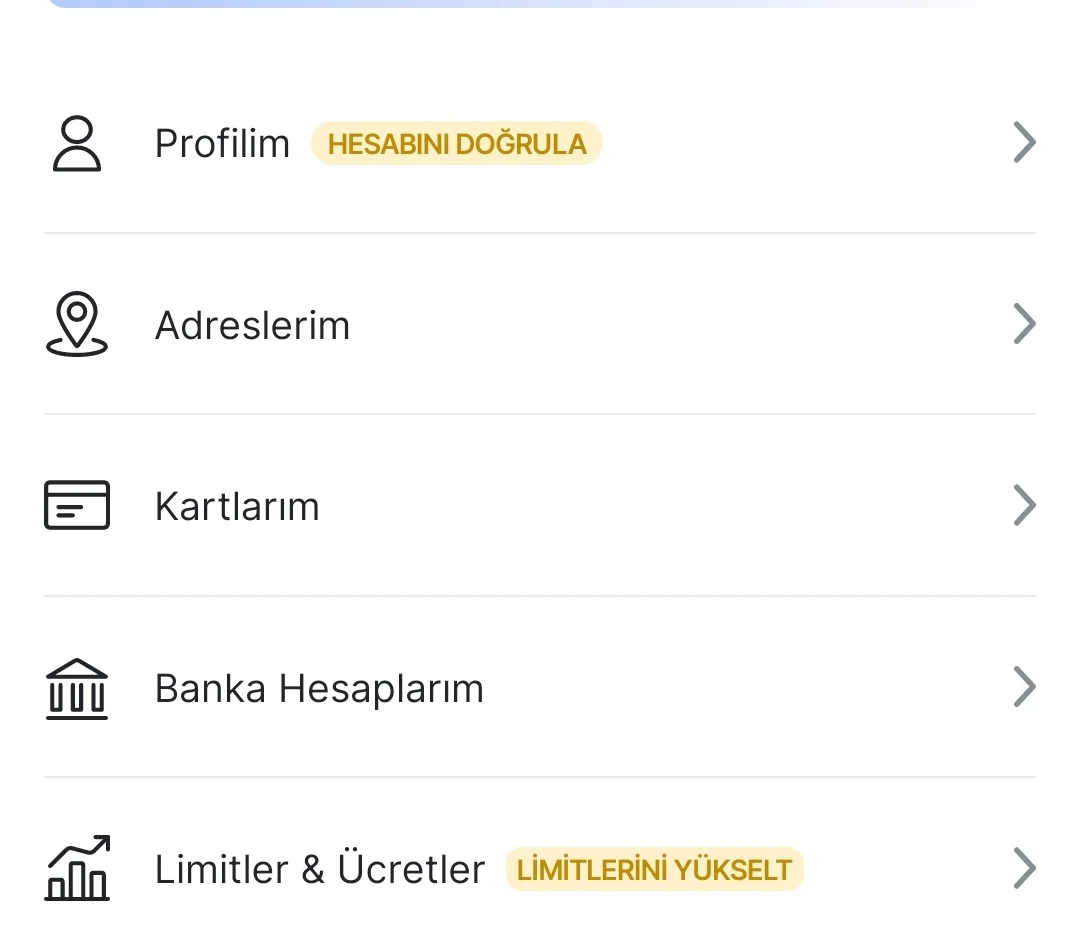View Limitler & Ücretler
Image resolution: width=1080 pixels, height=947 pixels.
click(319, 869)
